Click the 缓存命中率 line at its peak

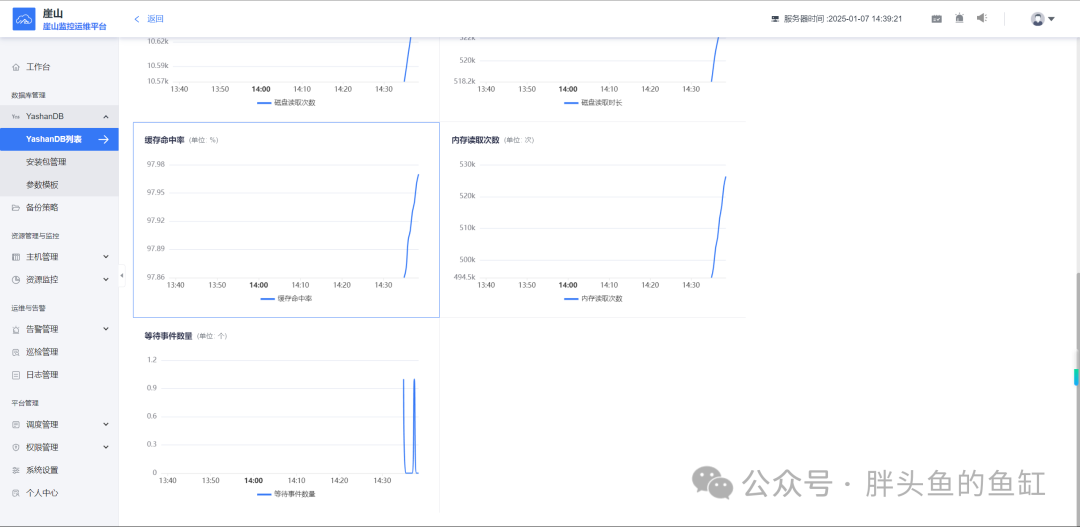click(x=418, y=176)
